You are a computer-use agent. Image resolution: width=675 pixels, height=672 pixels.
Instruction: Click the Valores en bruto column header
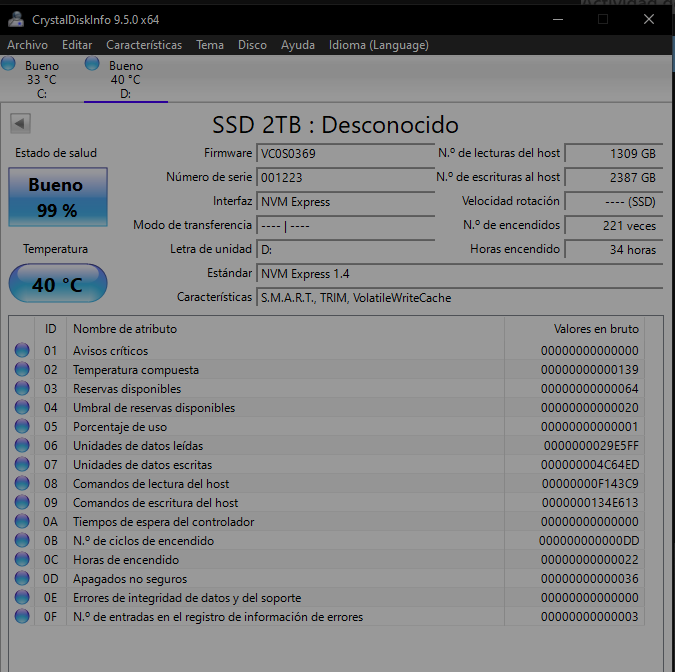[574, 329]
